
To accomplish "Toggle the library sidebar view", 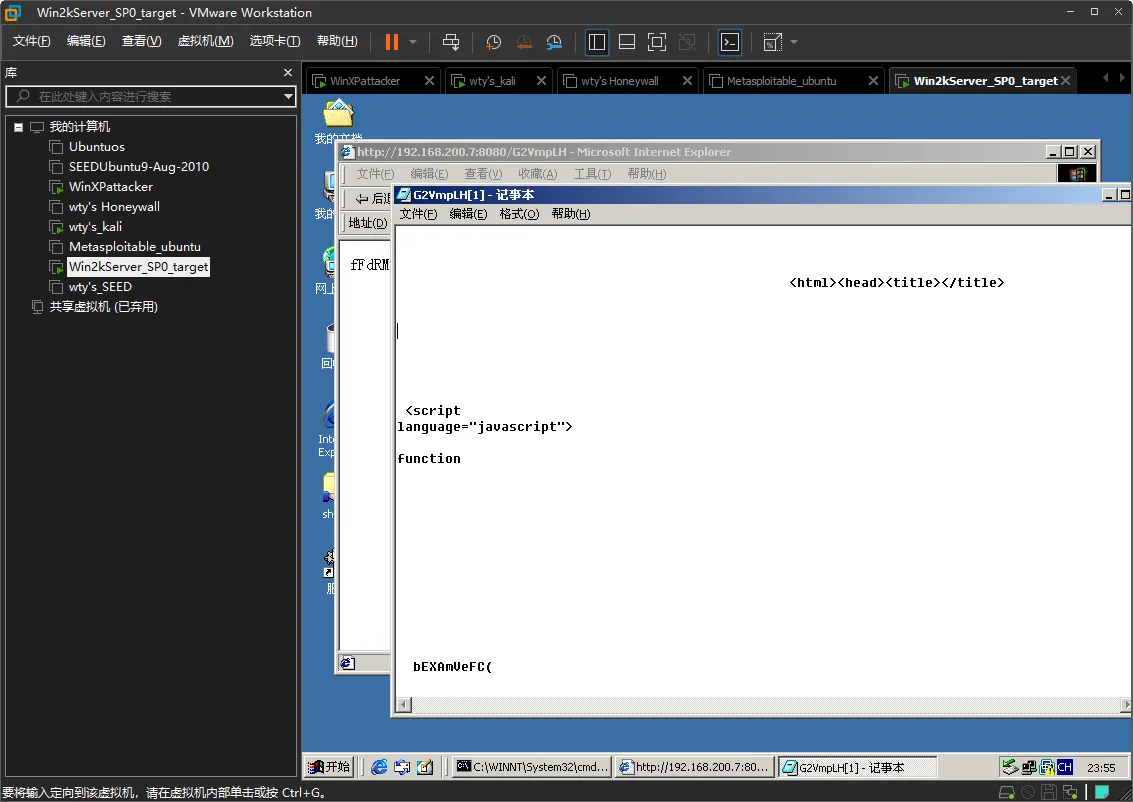I will pyautogui.click(x=597, y=42).
